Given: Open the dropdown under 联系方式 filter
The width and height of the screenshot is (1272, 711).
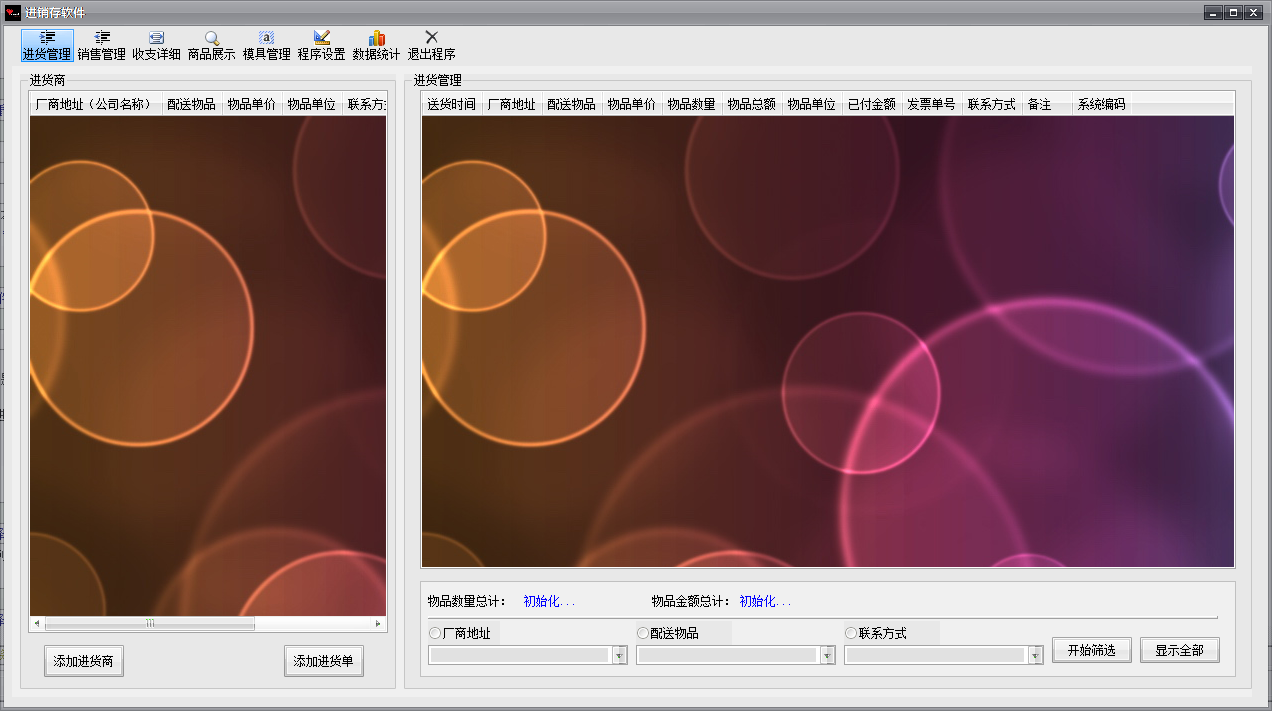Looking at the screenshot, I should point(1035,655).
